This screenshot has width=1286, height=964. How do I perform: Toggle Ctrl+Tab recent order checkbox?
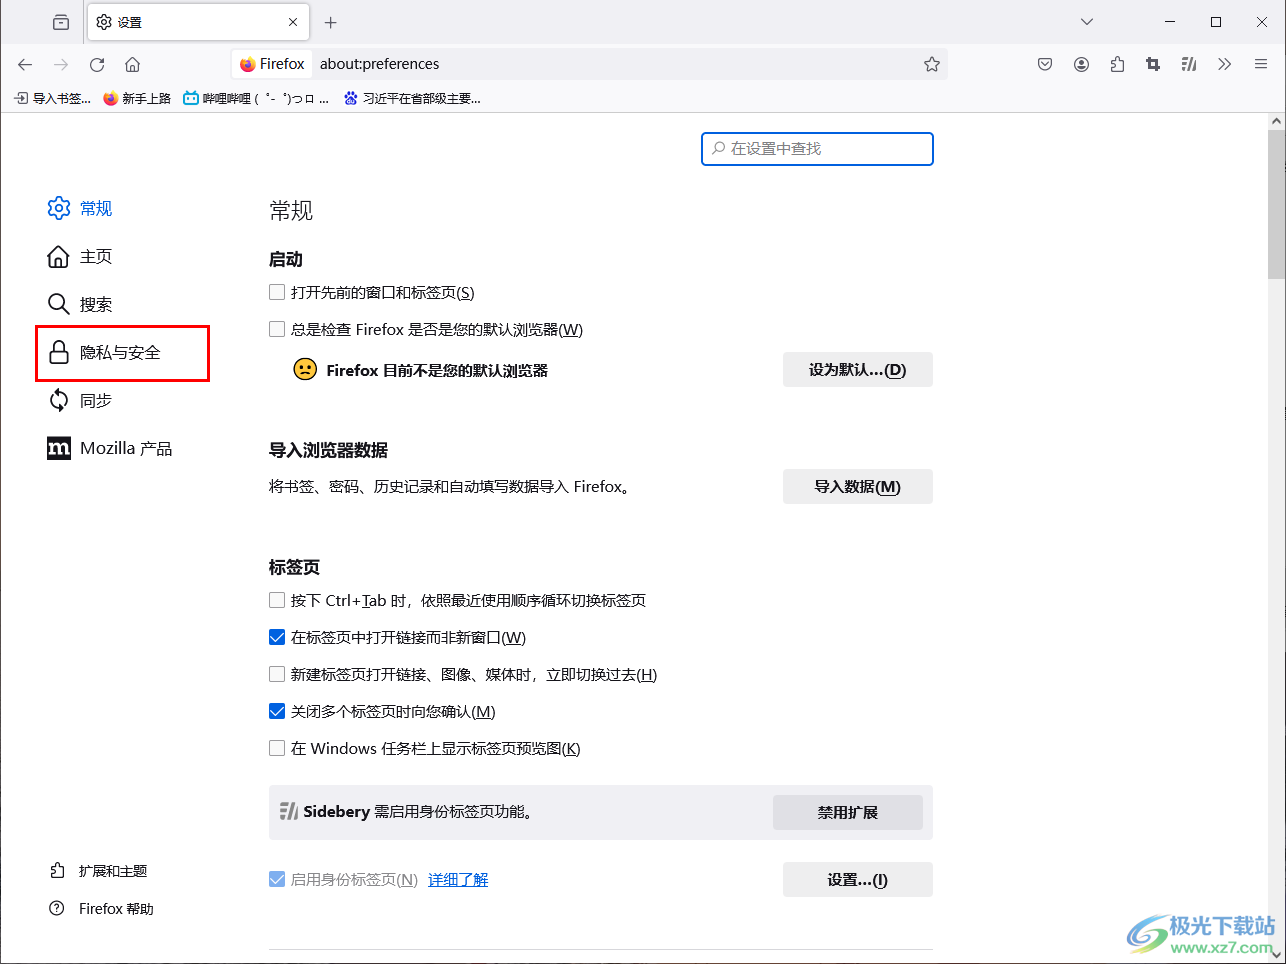click(x=277, y=600)
